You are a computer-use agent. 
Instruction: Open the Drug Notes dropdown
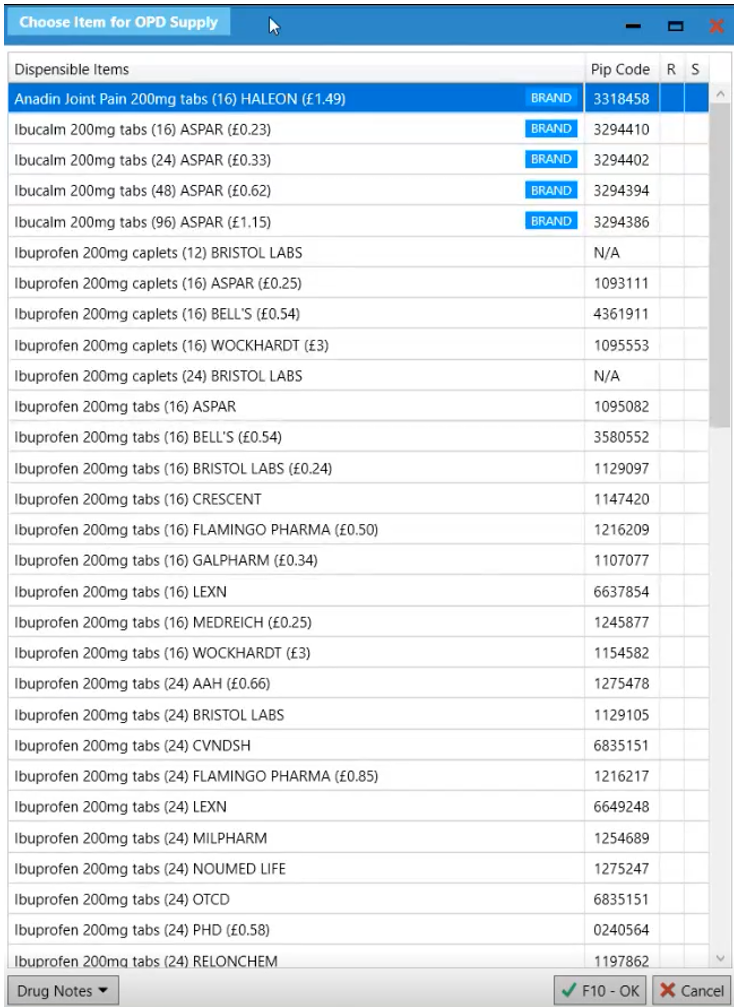[x=63, y=991]
